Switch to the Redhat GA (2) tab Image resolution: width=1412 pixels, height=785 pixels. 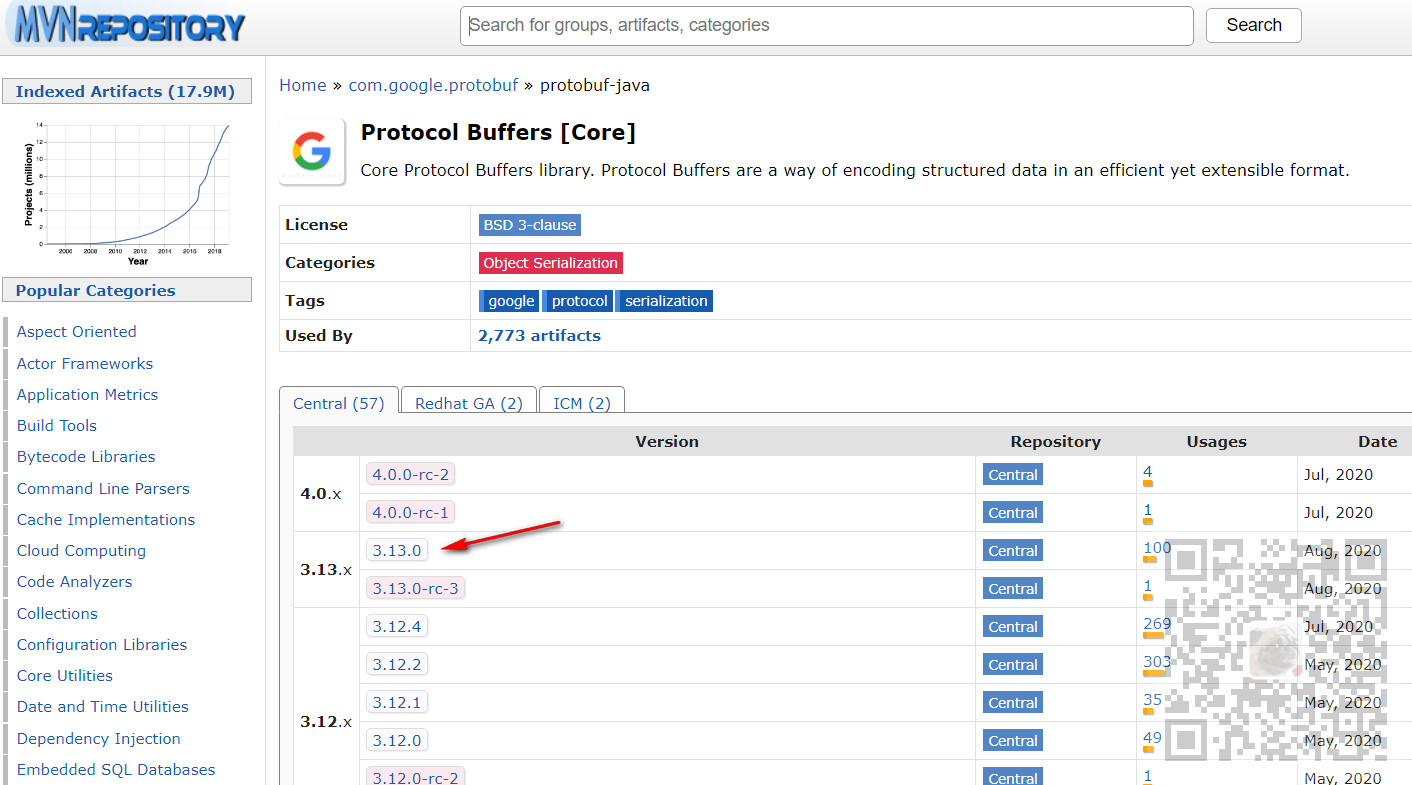(x=468, y=403)
